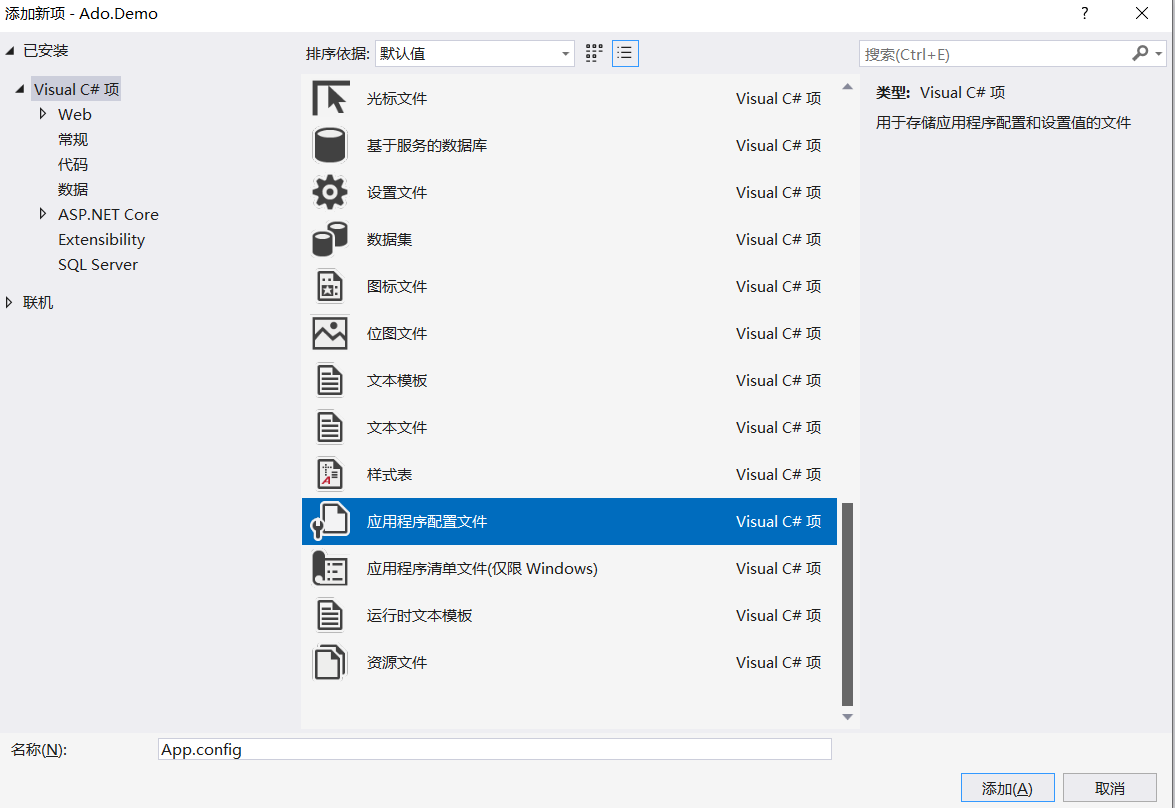Select the cursor file (光标文件) icon
1175x808 pixels.
(330, 98)
